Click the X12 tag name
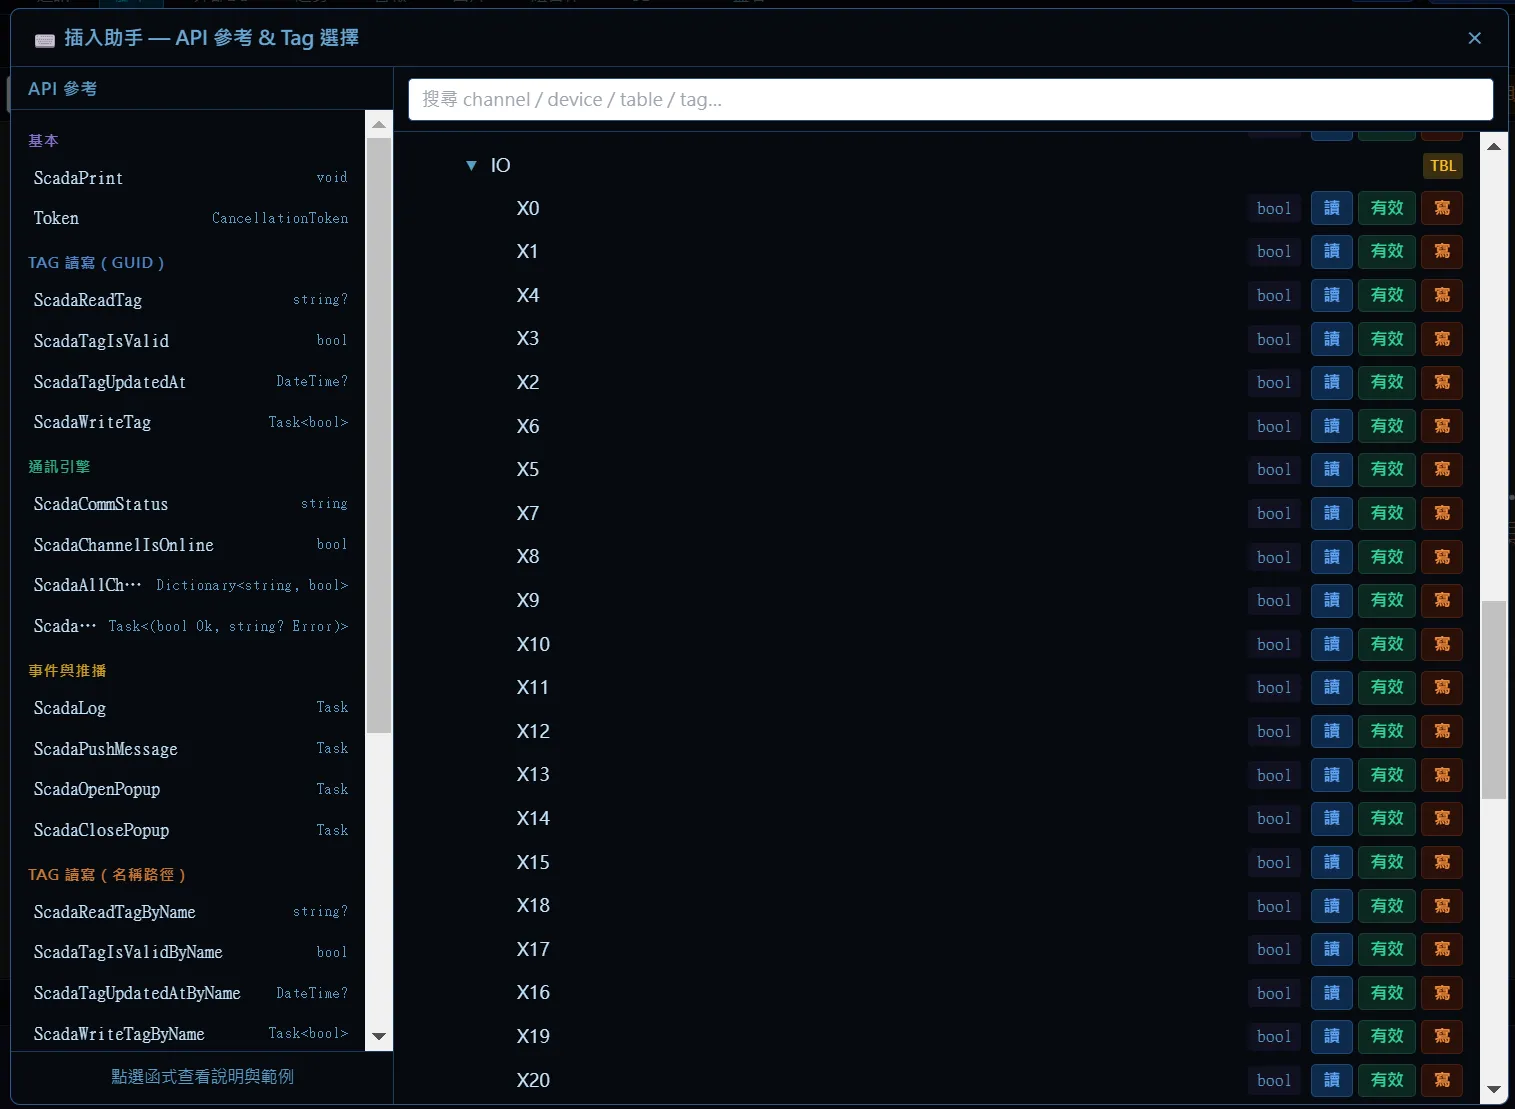Viewport: 1515px width, 1109px height. tap(533, 731)
